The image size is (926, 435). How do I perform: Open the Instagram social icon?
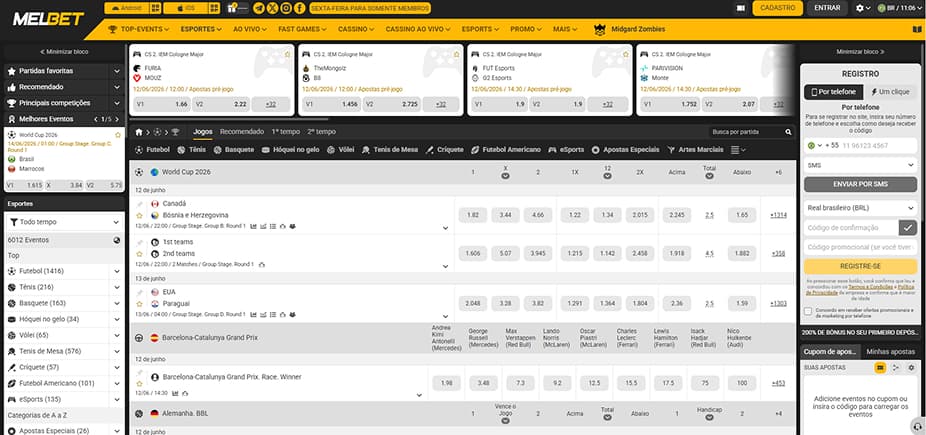click(x=286, y=8)
